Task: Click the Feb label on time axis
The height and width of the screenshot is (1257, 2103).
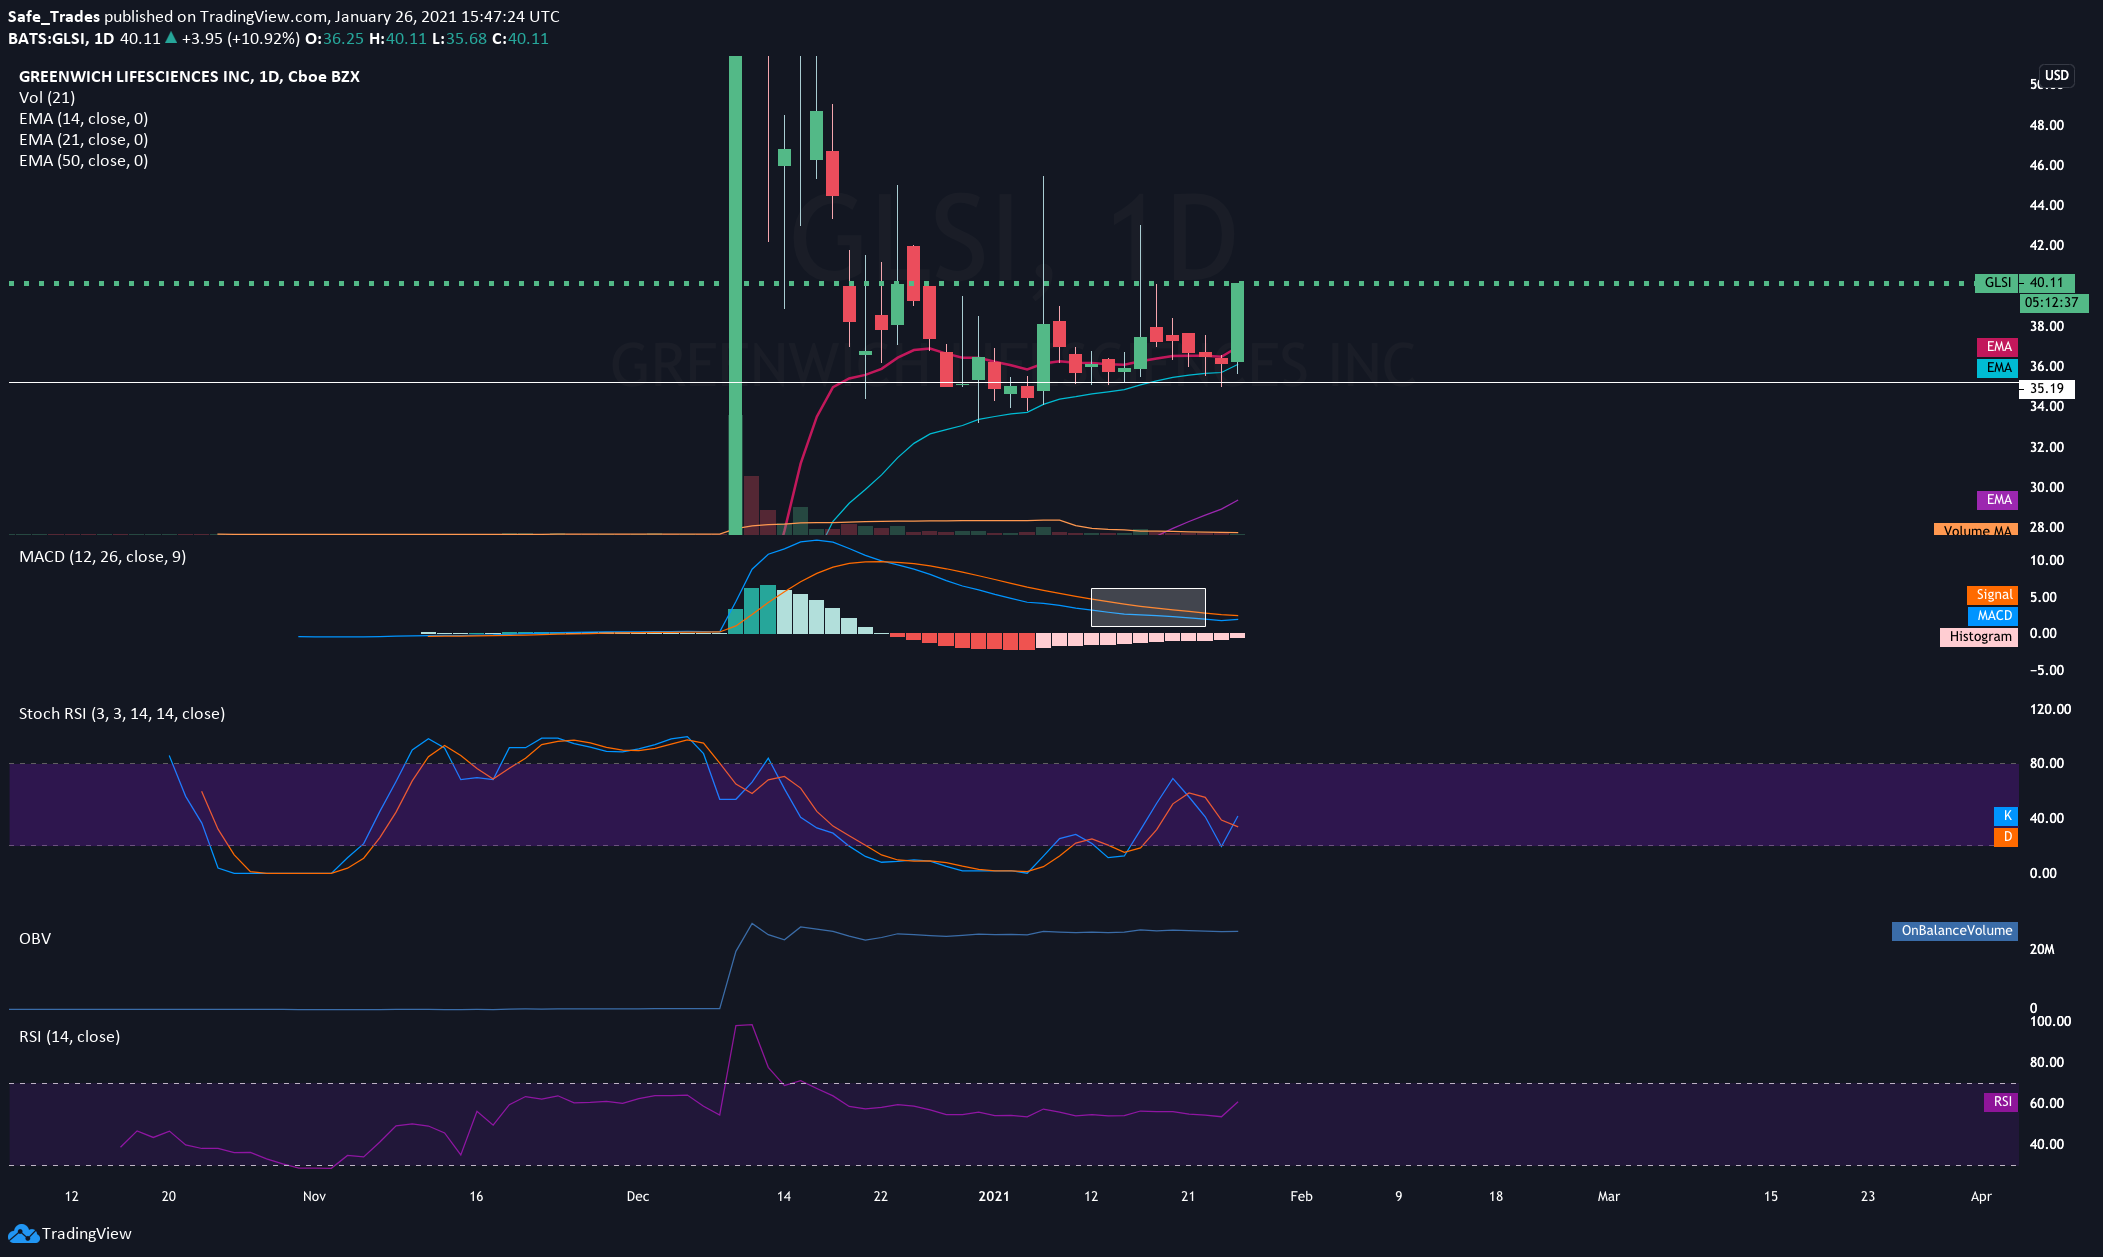Action: click(x=1301, y=1196)
